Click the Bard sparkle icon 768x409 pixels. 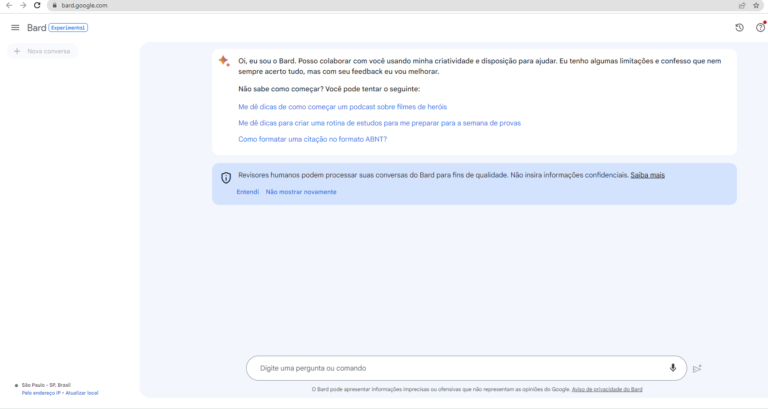click(224, 61)
